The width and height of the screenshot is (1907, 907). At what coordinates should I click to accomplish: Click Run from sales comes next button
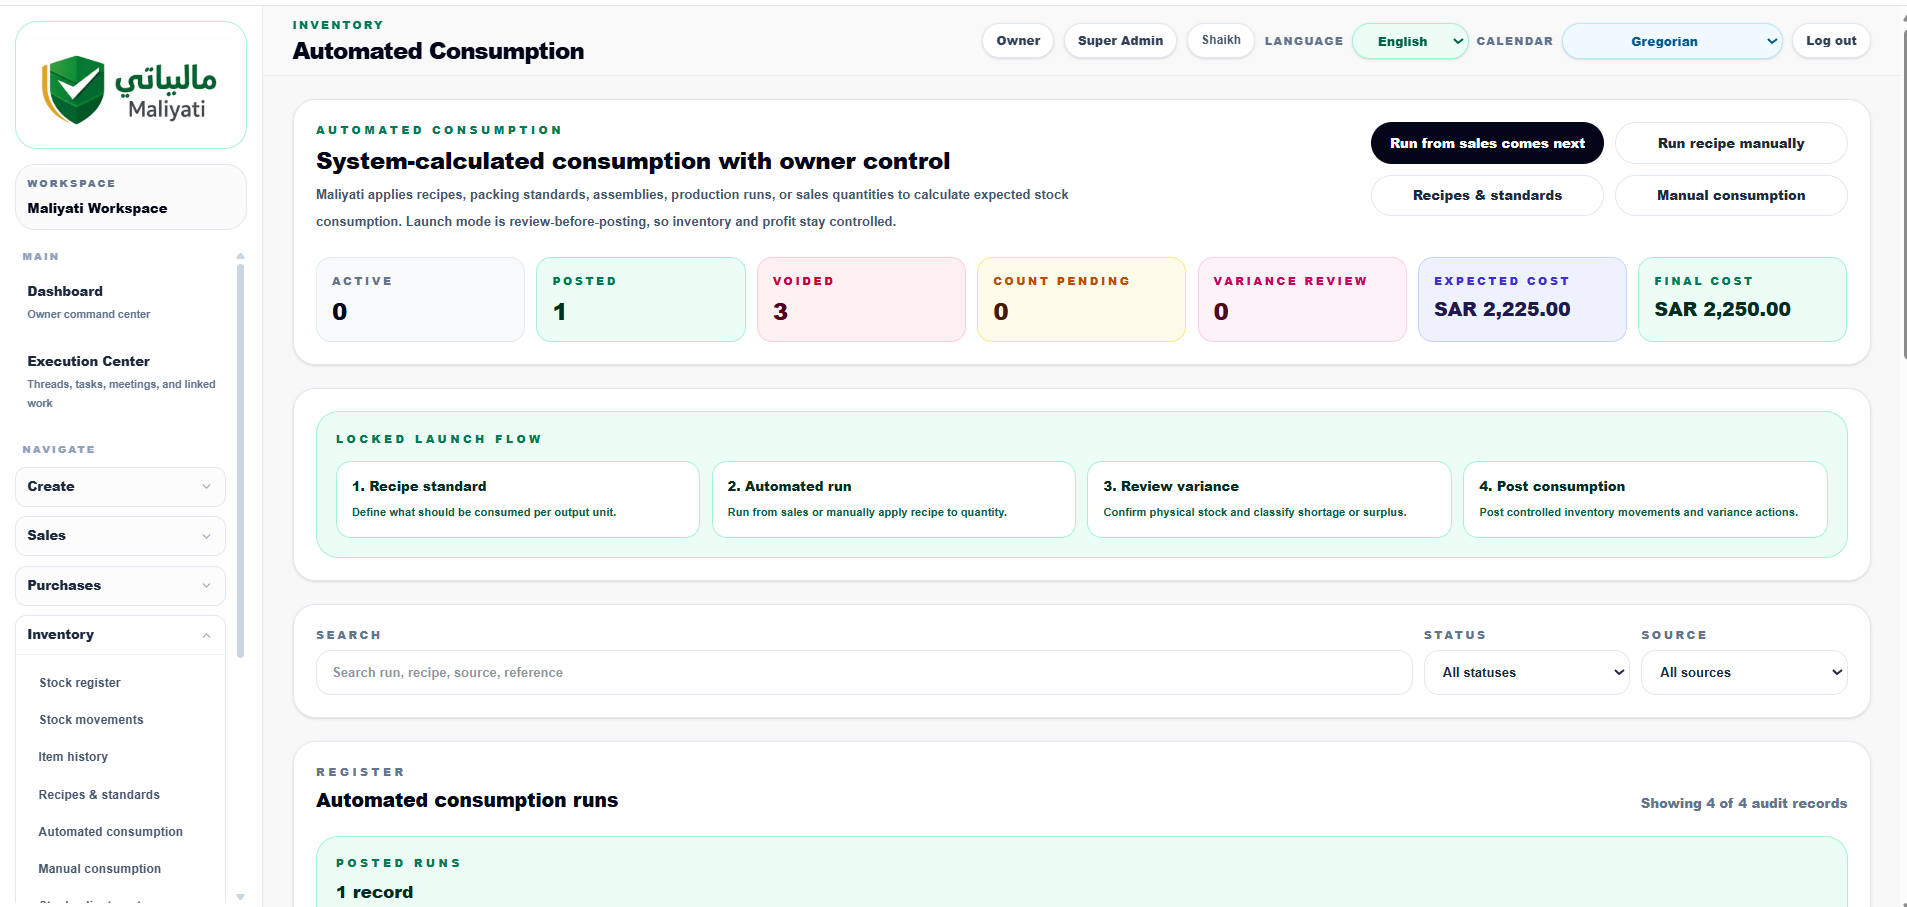[x=1487, y=143]
